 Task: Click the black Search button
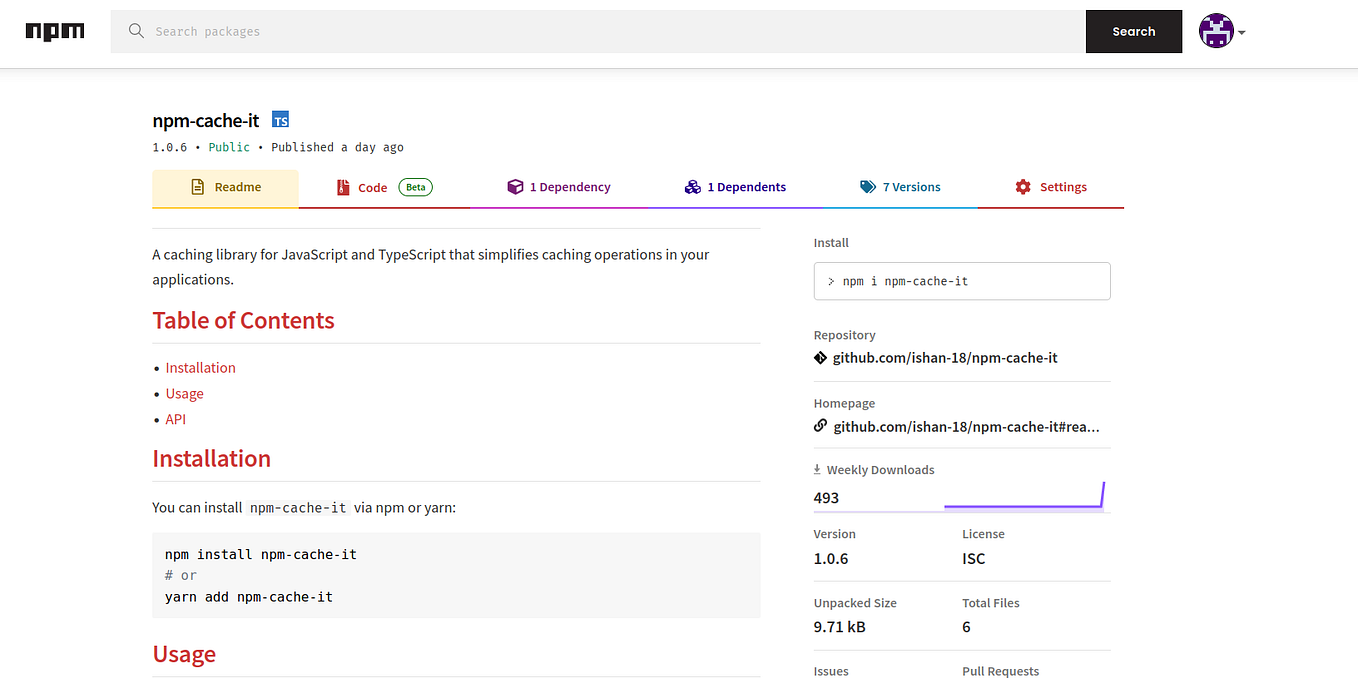click(x=1134, y=32)
